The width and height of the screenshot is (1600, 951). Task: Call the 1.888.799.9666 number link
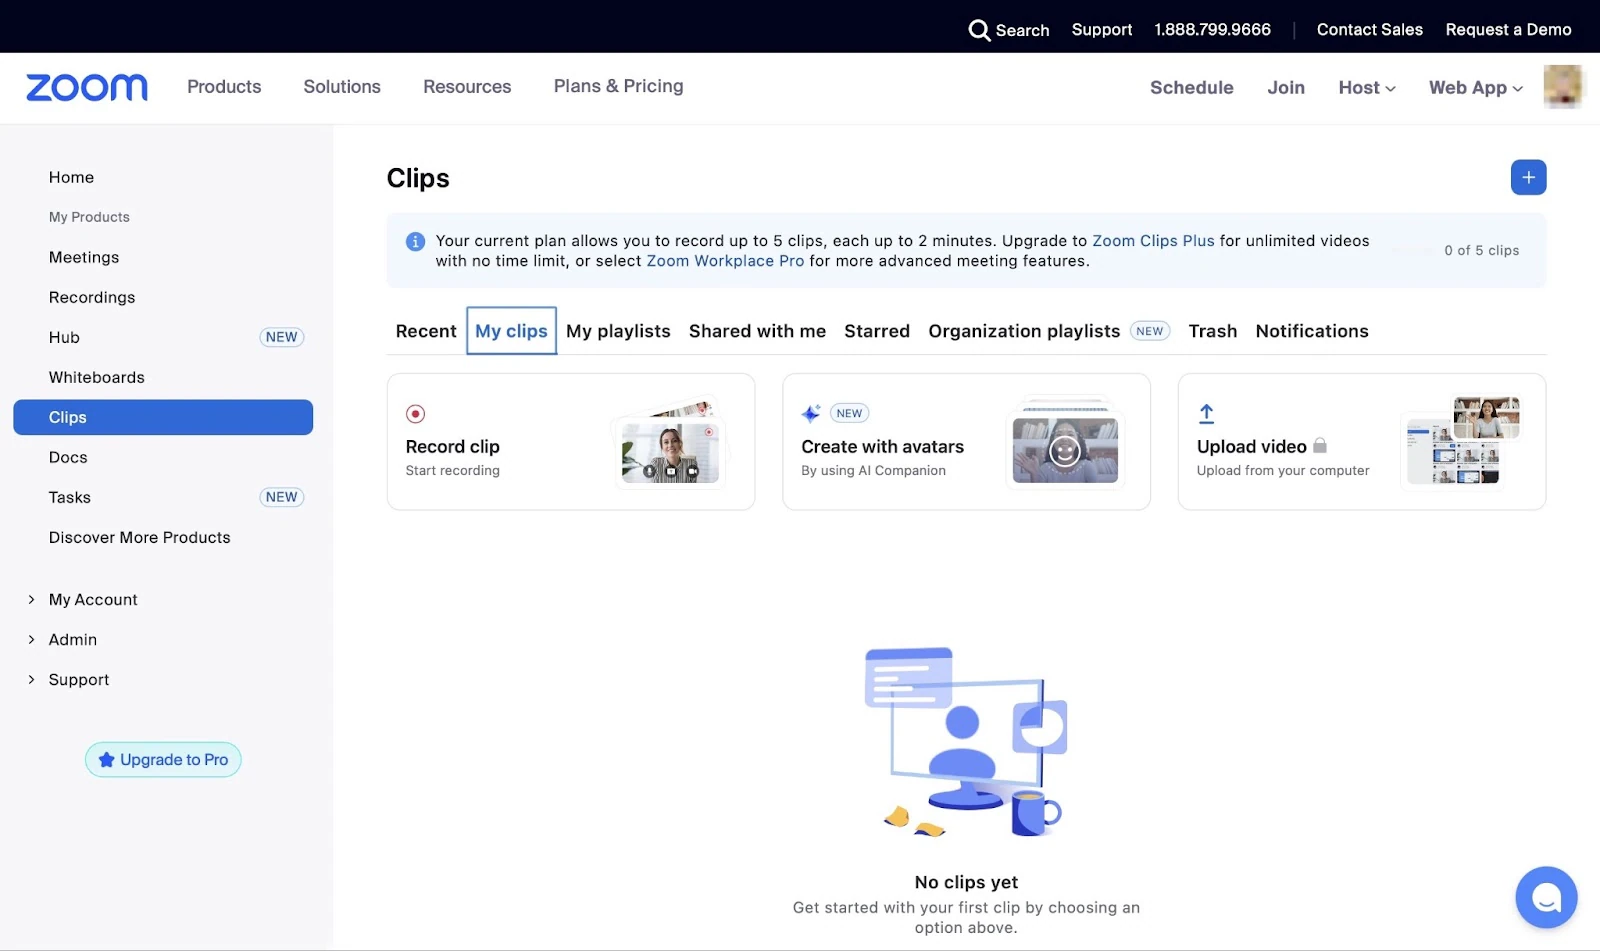(x=1213, y=30)
